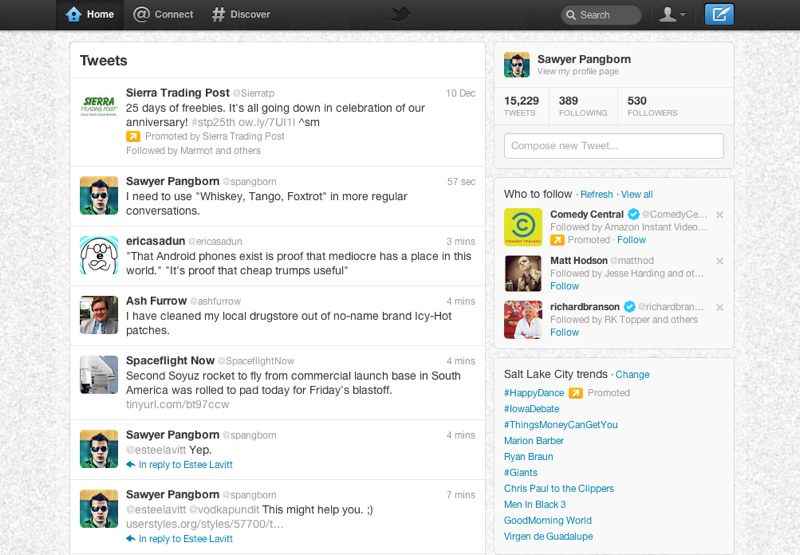Open Chris Paul to the Clippers trend
The image size is (800, 555).
click(559, 489)
